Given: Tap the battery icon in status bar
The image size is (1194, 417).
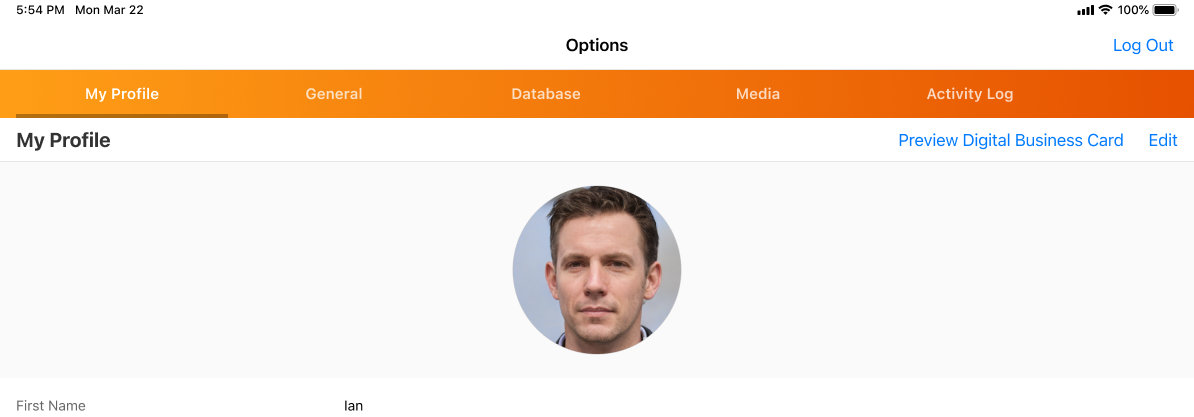Looking at the screenshot, I should (x=1165, y=10).
